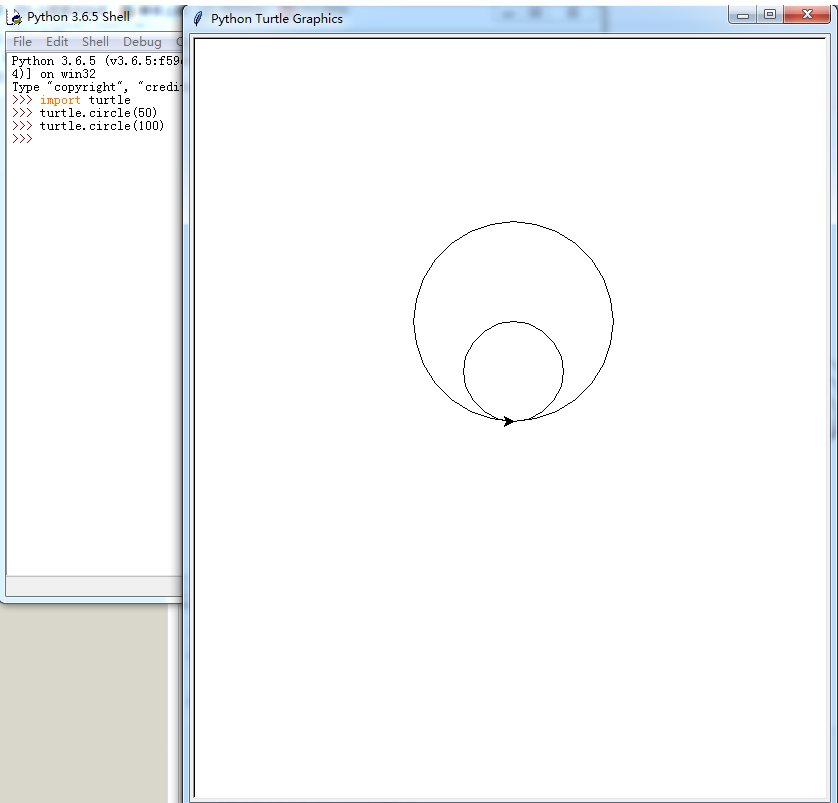Minimize the Python Turtle Graphics window
Viewport: 838px width, 803px height.
(743, 14)
